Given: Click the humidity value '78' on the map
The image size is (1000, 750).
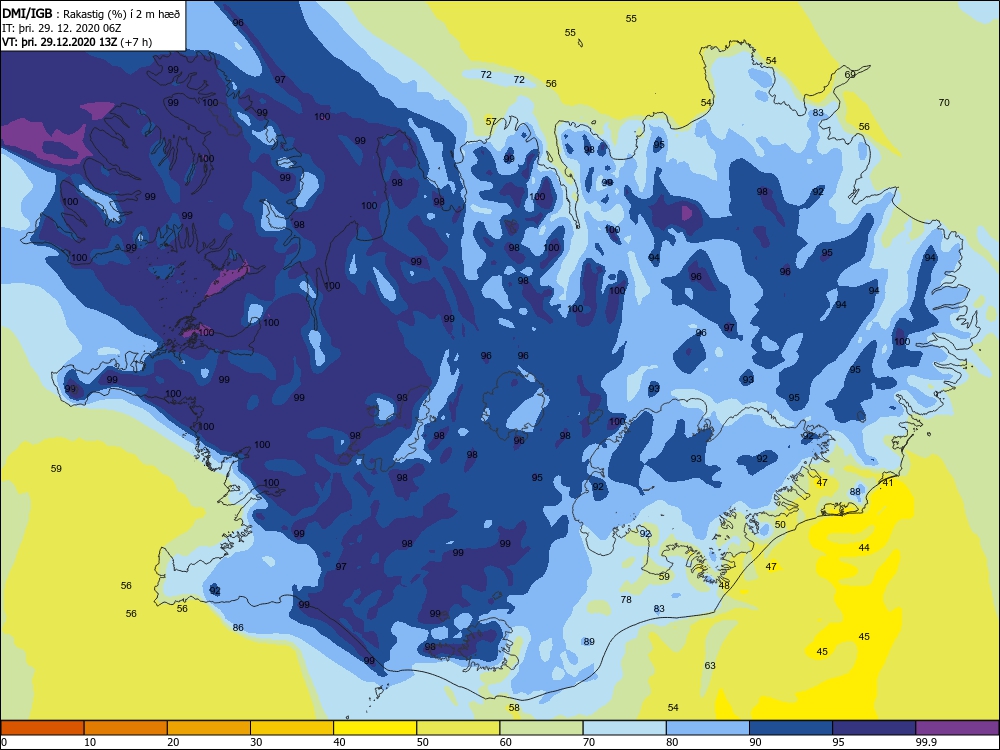Looking at the screenshot, I should [x=626, y=599].
